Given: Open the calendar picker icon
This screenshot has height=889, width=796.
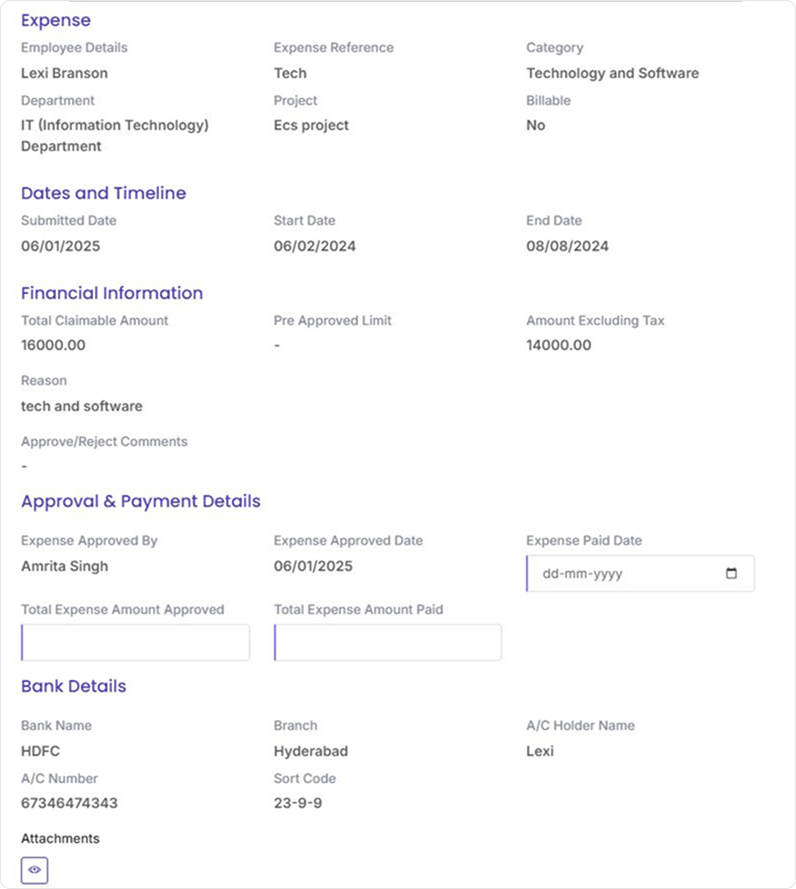Looking at the screenshot, I should point(731,574).
